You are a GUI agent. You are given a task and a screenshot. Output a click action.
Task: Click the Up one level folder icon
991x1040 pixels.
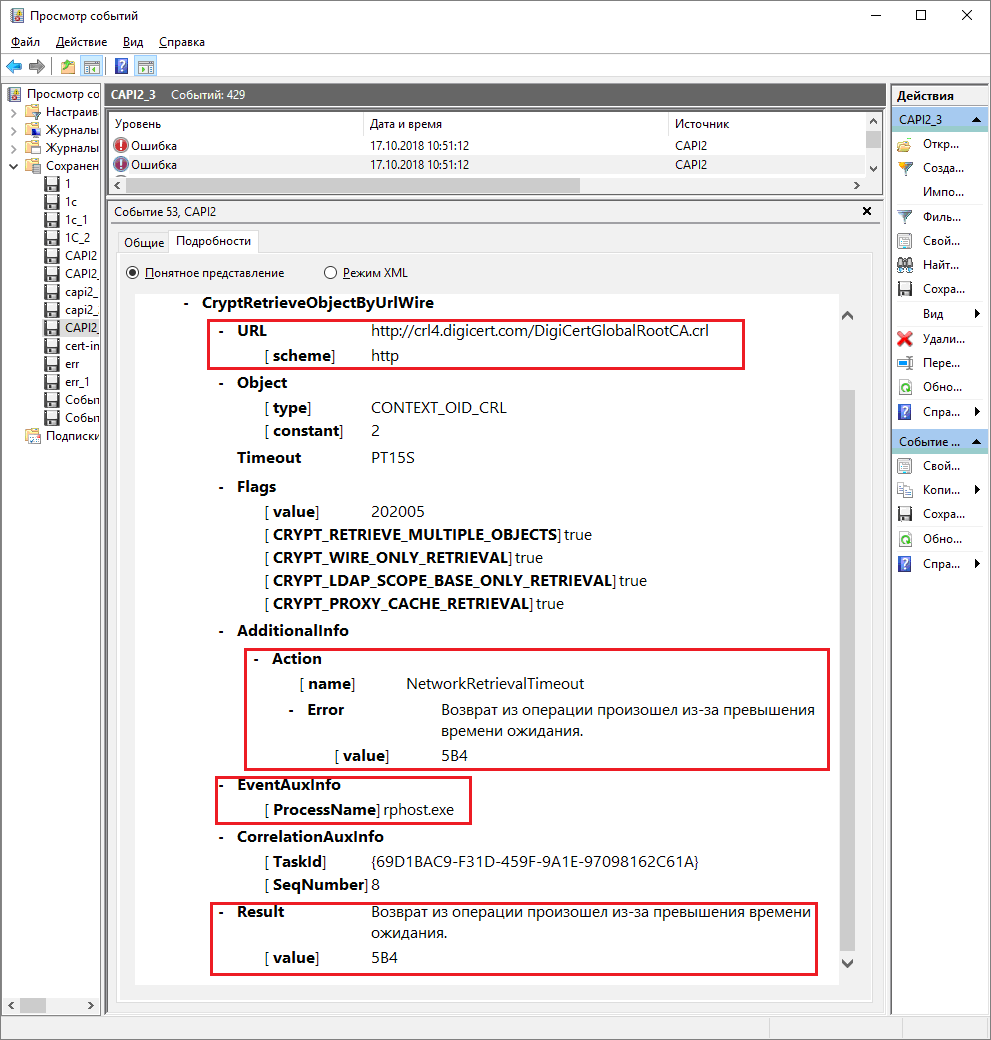[67, 67]
